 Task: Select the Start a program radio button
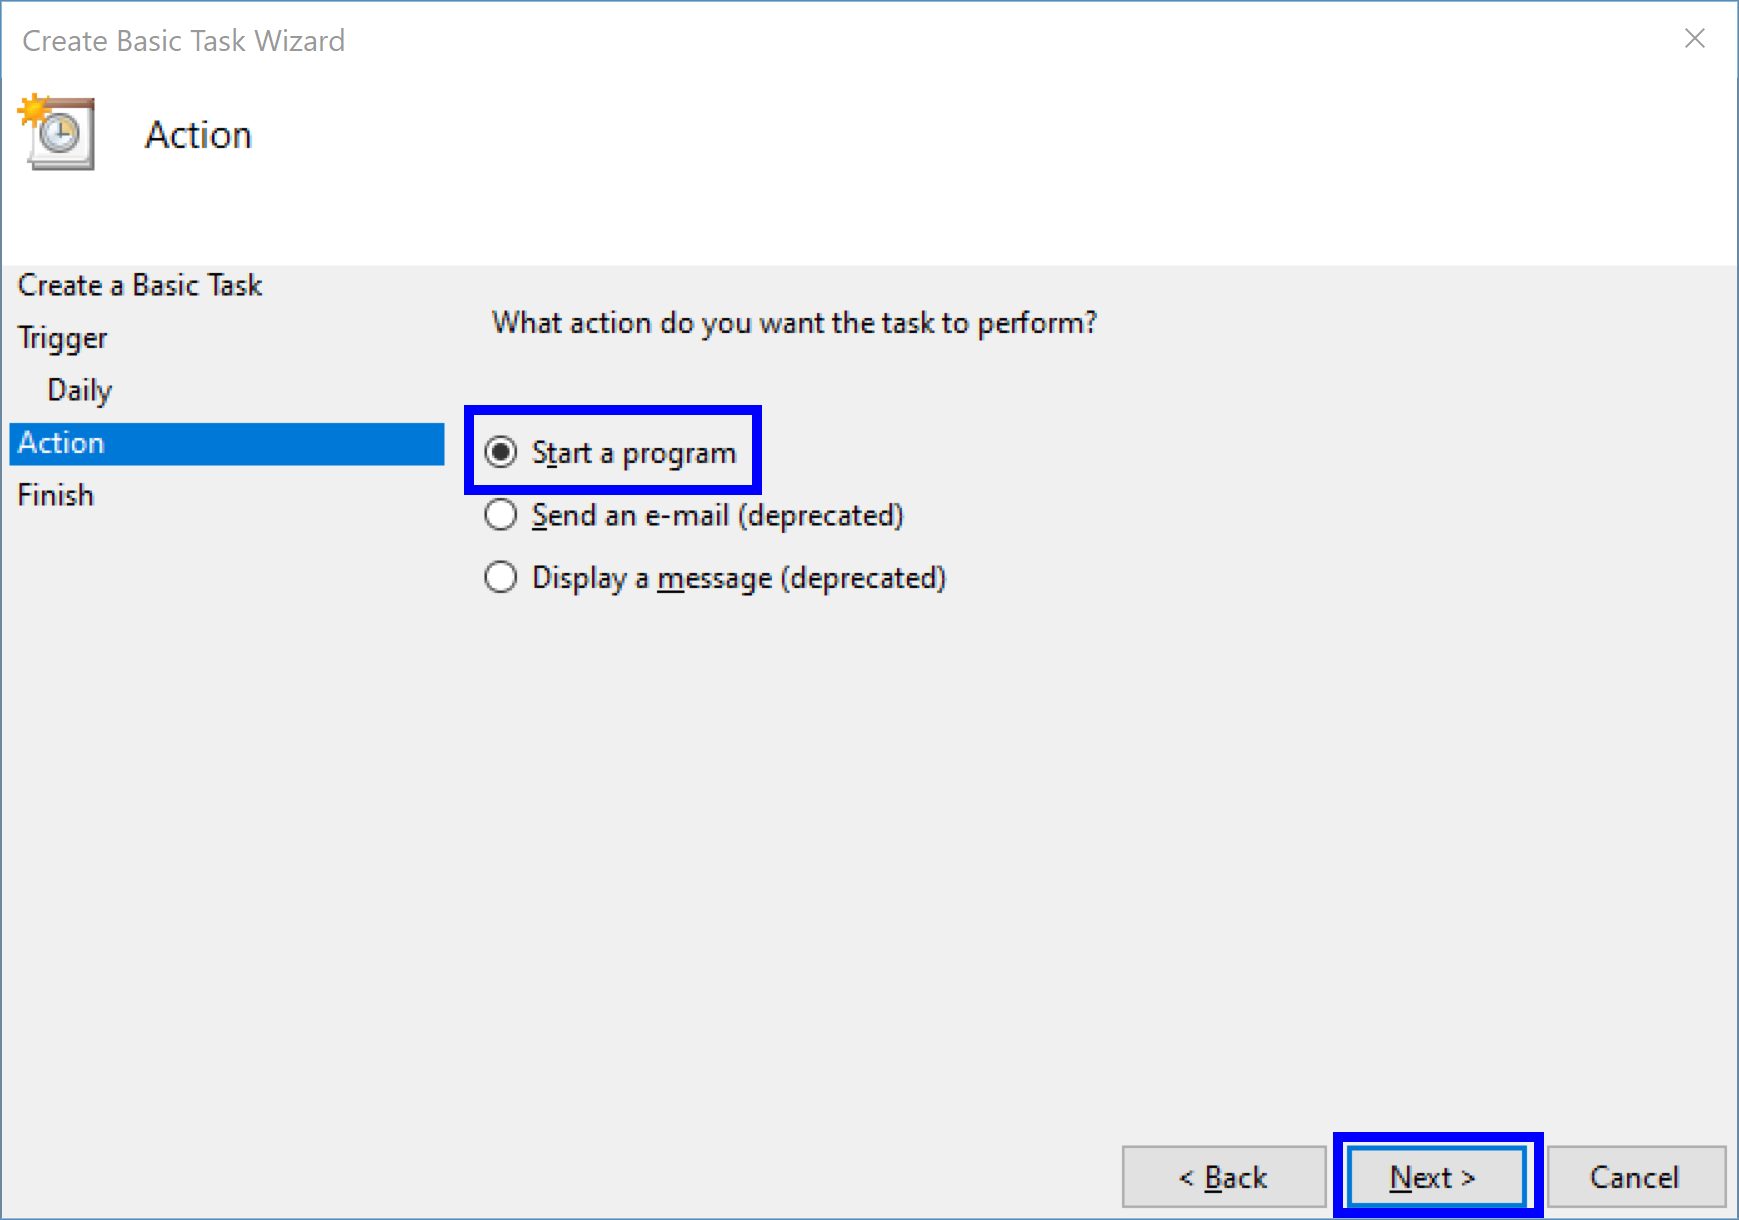click(501, 453)
